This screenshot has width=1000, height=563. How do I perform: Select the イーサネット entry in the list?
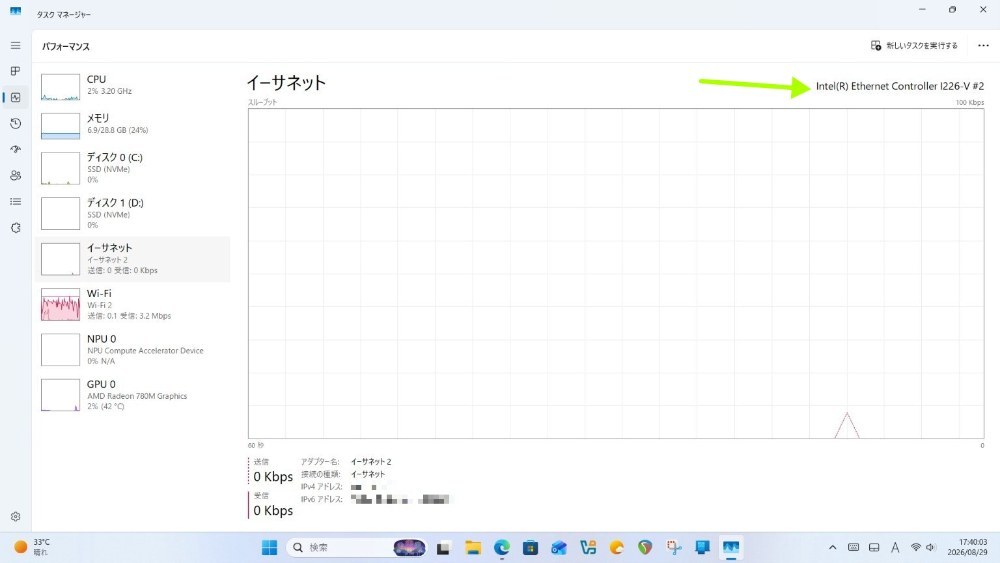(x=132, y=259)
